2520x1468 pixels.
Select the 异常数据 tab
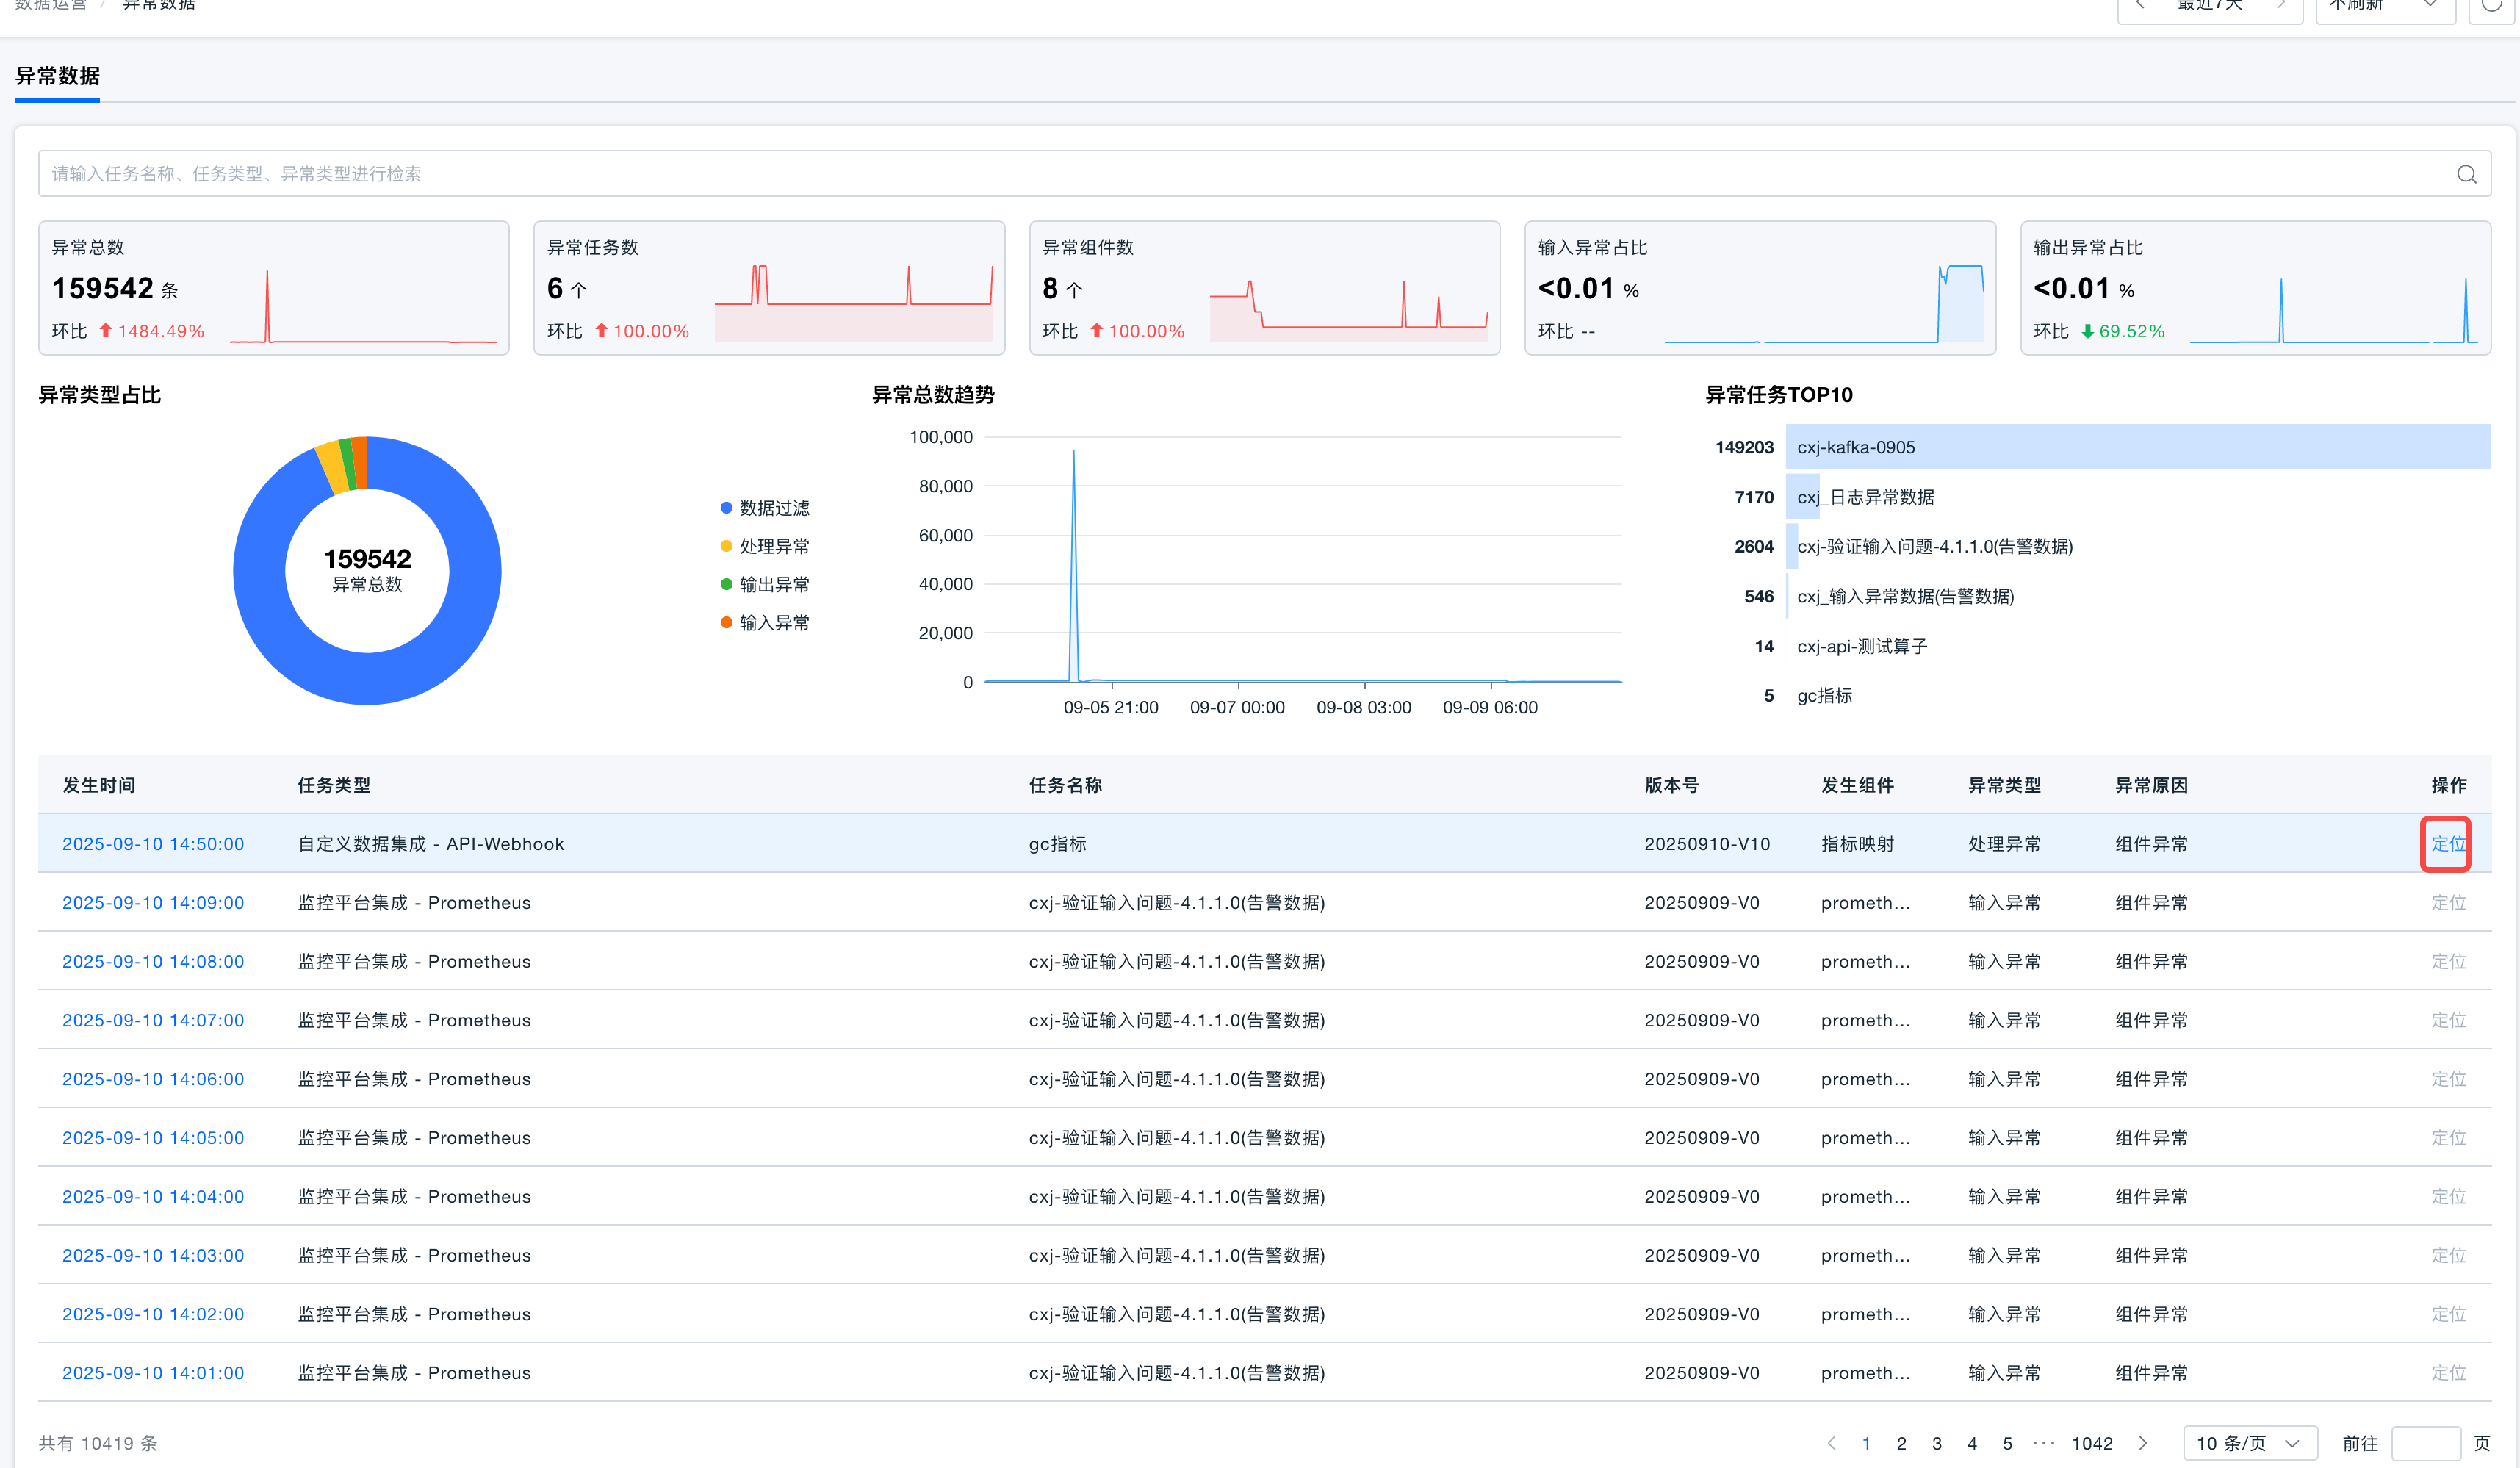[x=57, y=76]
